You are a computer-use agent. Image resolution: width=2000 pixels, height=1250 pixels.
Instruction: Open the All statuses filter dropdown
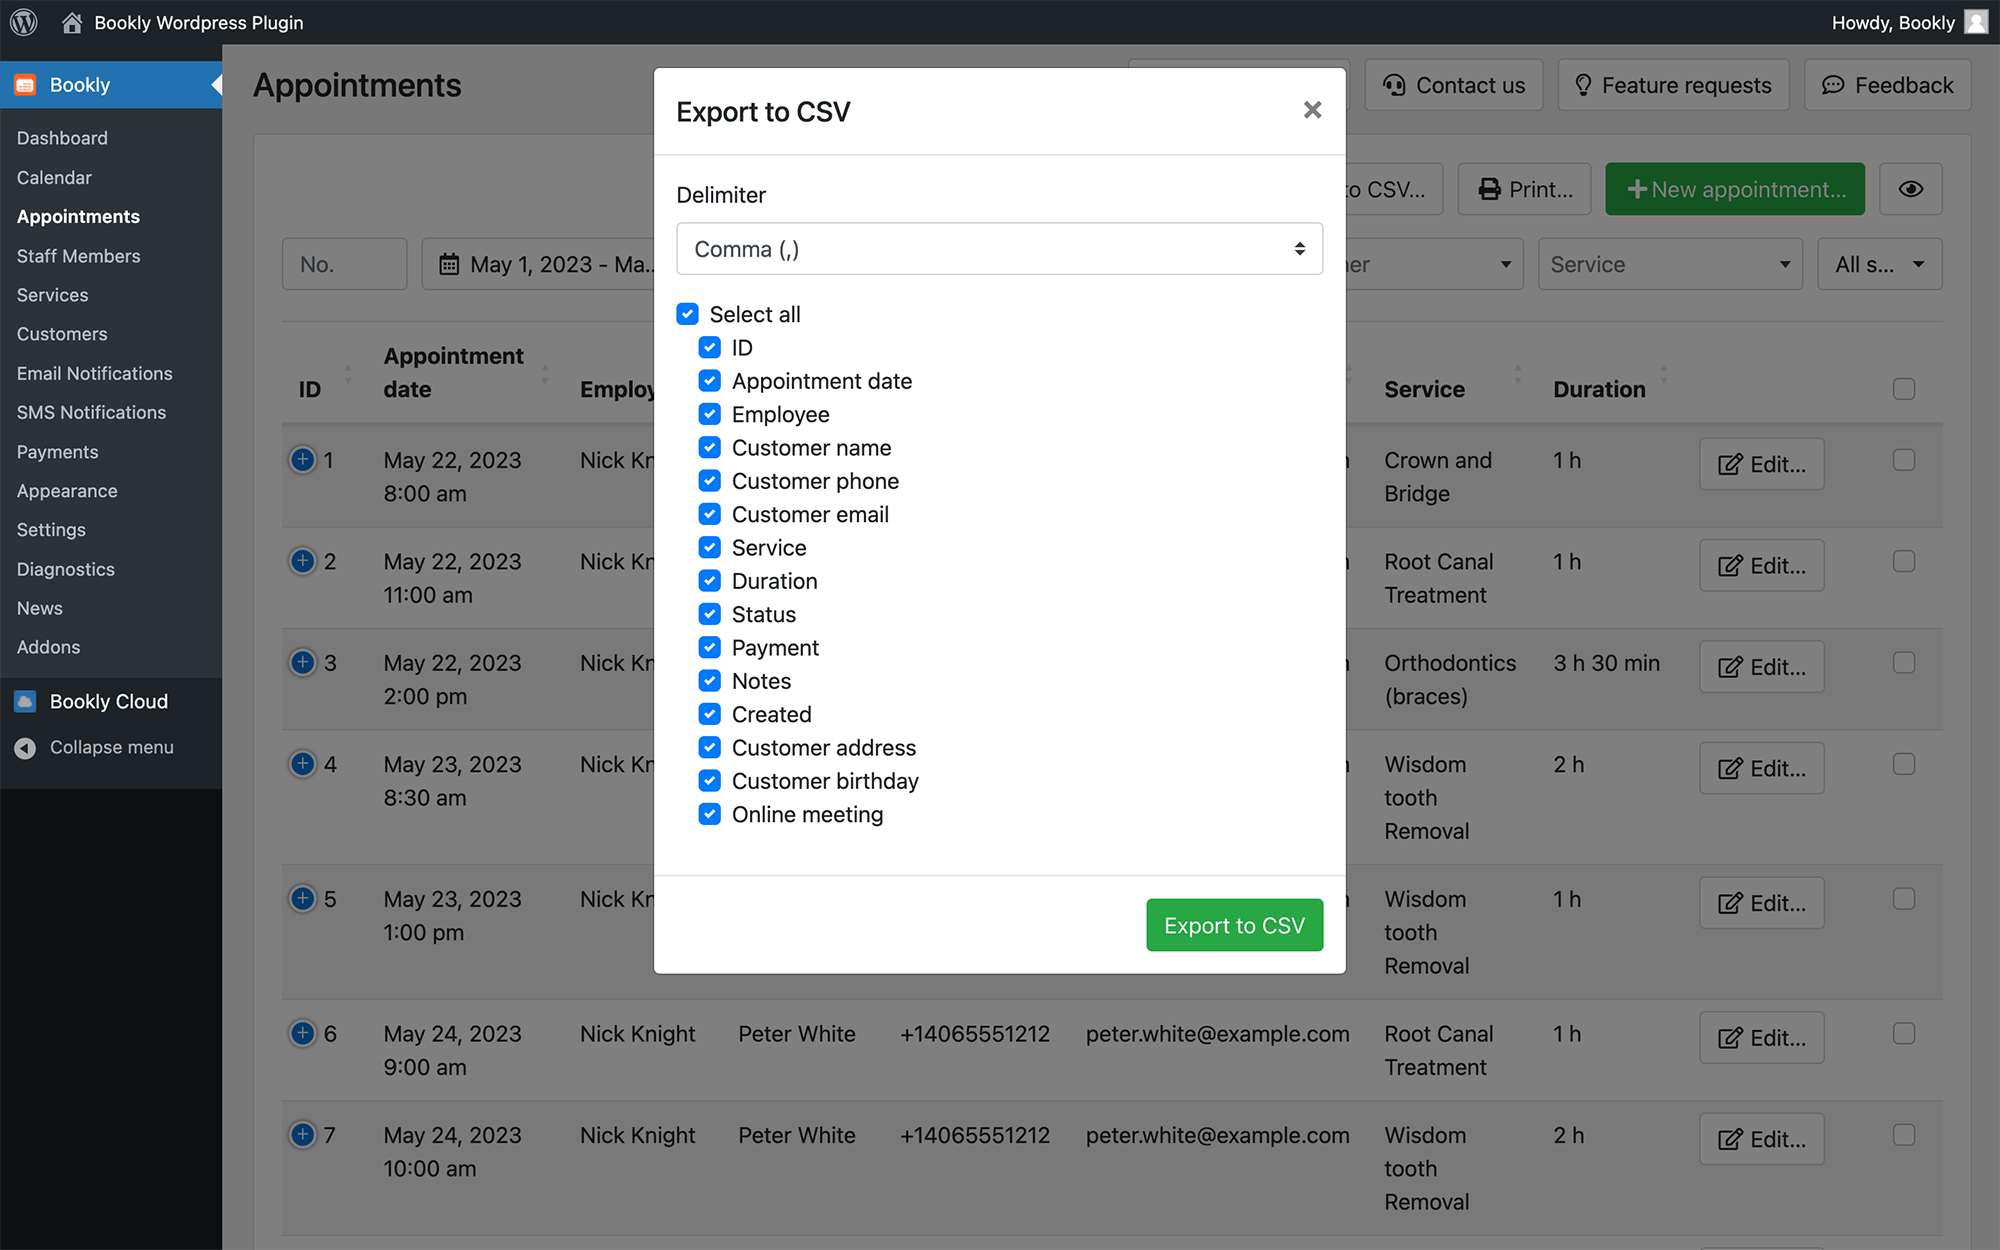pos(1879,264)
